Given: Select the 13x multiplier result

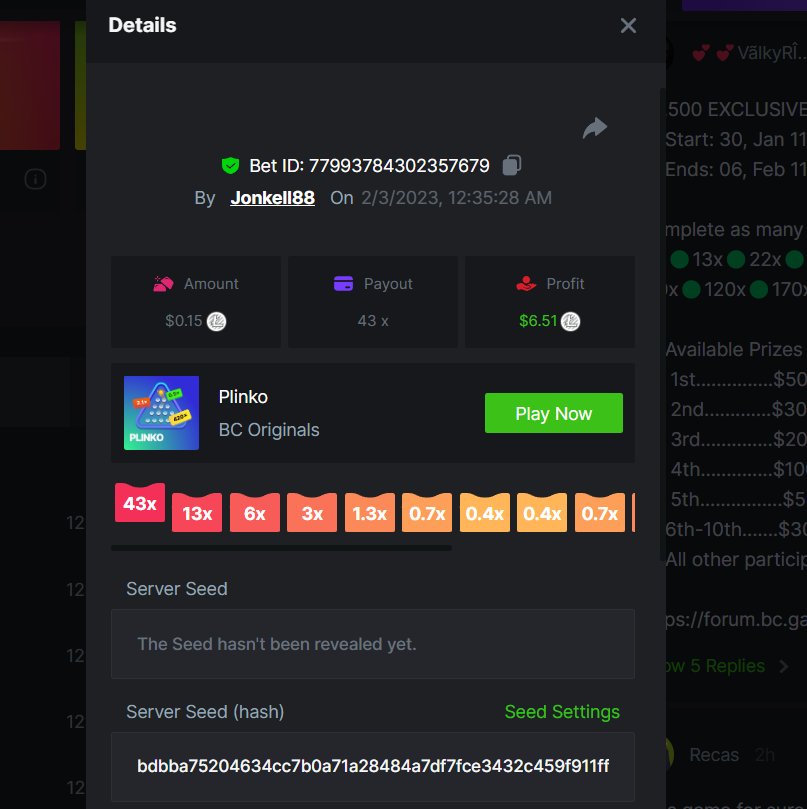Looking at the screenshot, I should (x=197, y=513).
